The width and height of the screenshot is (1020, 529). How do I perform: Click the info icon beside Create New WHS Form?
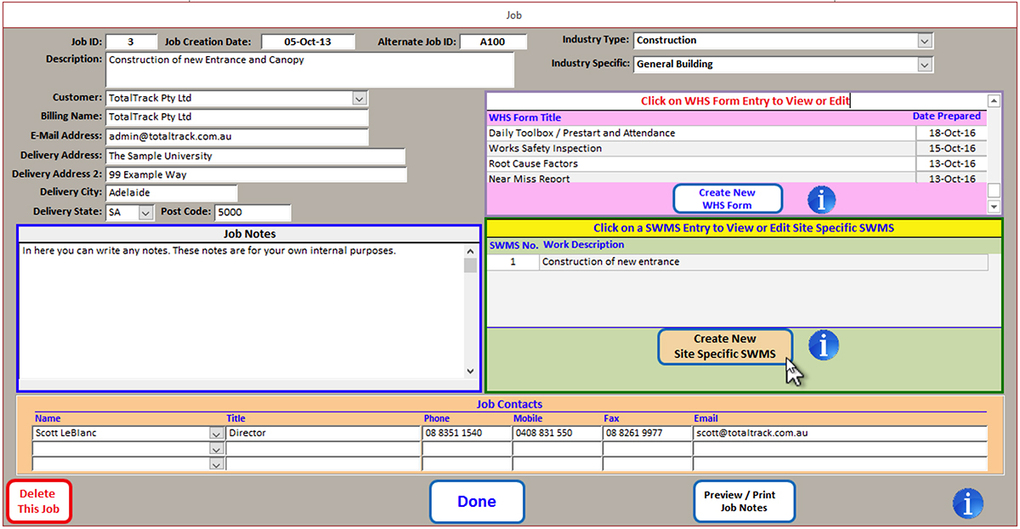[821, 199]
